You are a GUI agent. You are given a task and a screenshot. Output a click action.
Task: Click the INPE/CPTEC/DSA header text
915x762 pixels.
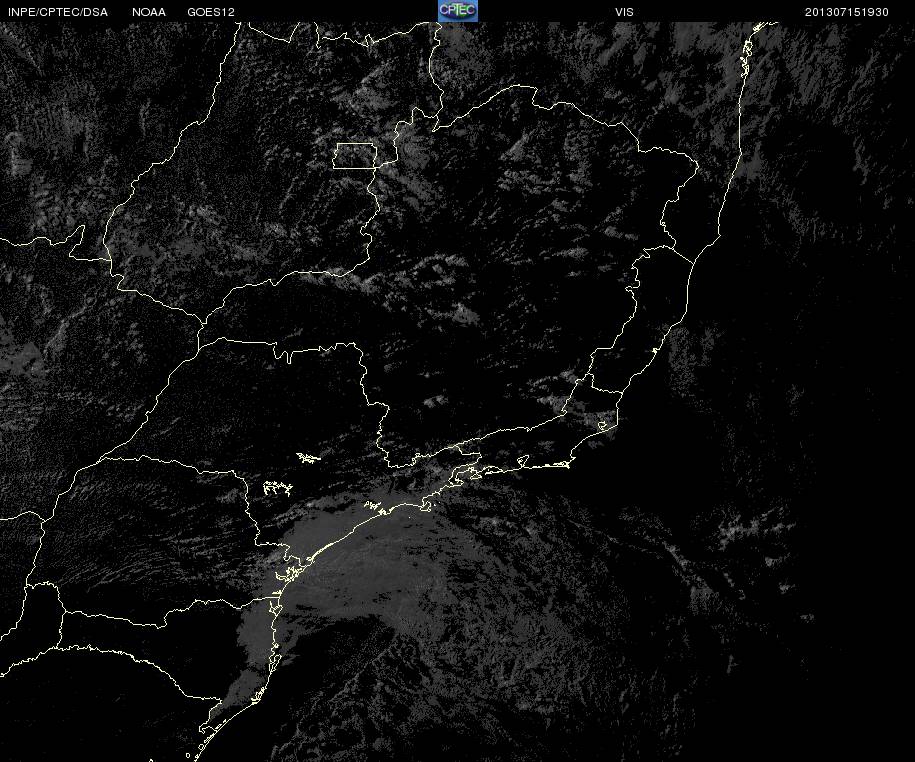[58, 12]
